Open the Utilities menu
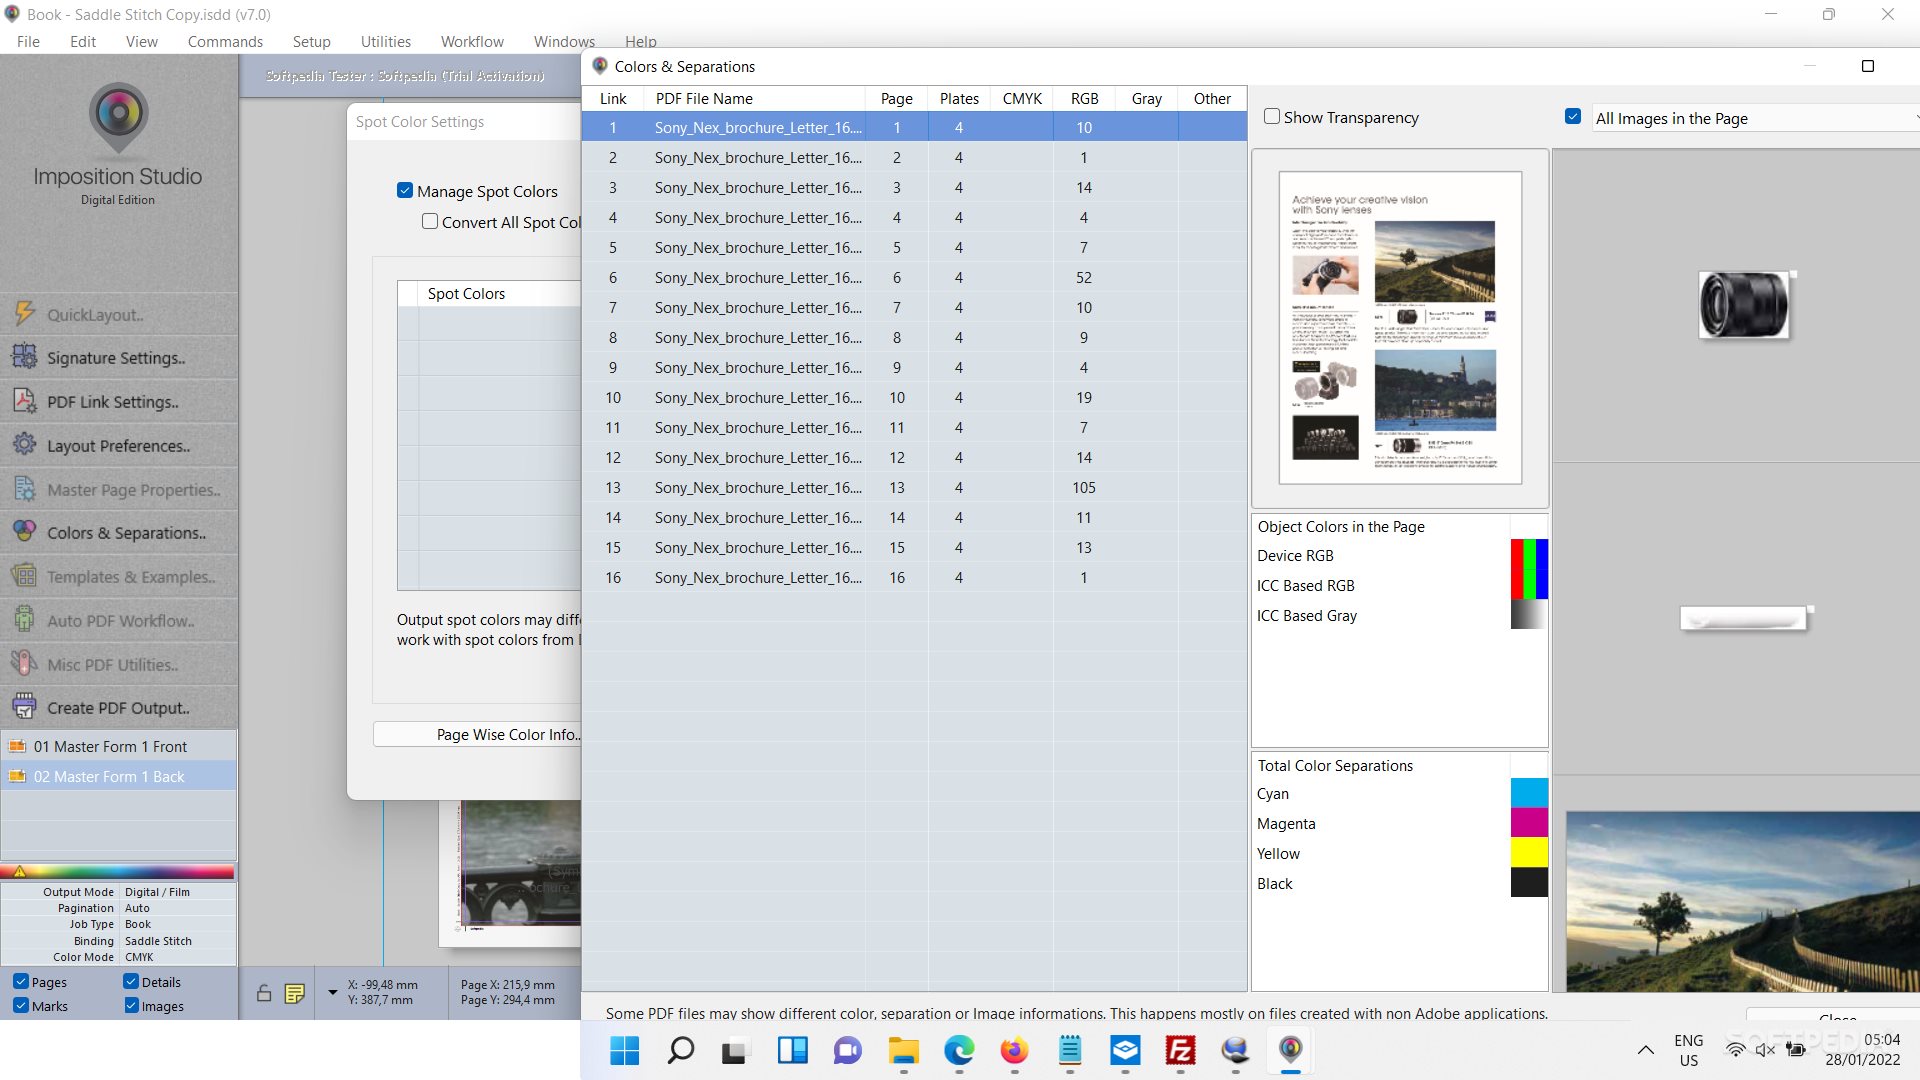Viewport: 1920px width, 1080px height. (x=386, y=41)
